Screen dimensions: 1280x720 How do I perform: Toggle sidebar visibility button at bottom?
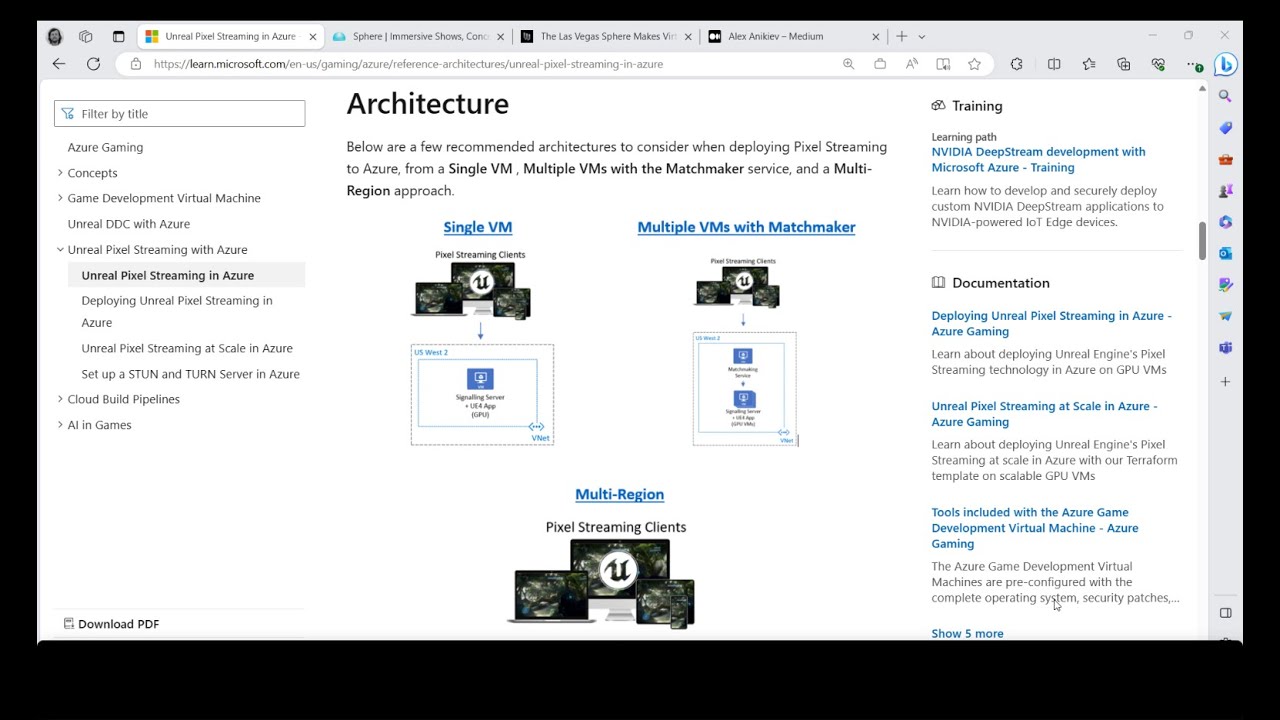(1225, 613)
